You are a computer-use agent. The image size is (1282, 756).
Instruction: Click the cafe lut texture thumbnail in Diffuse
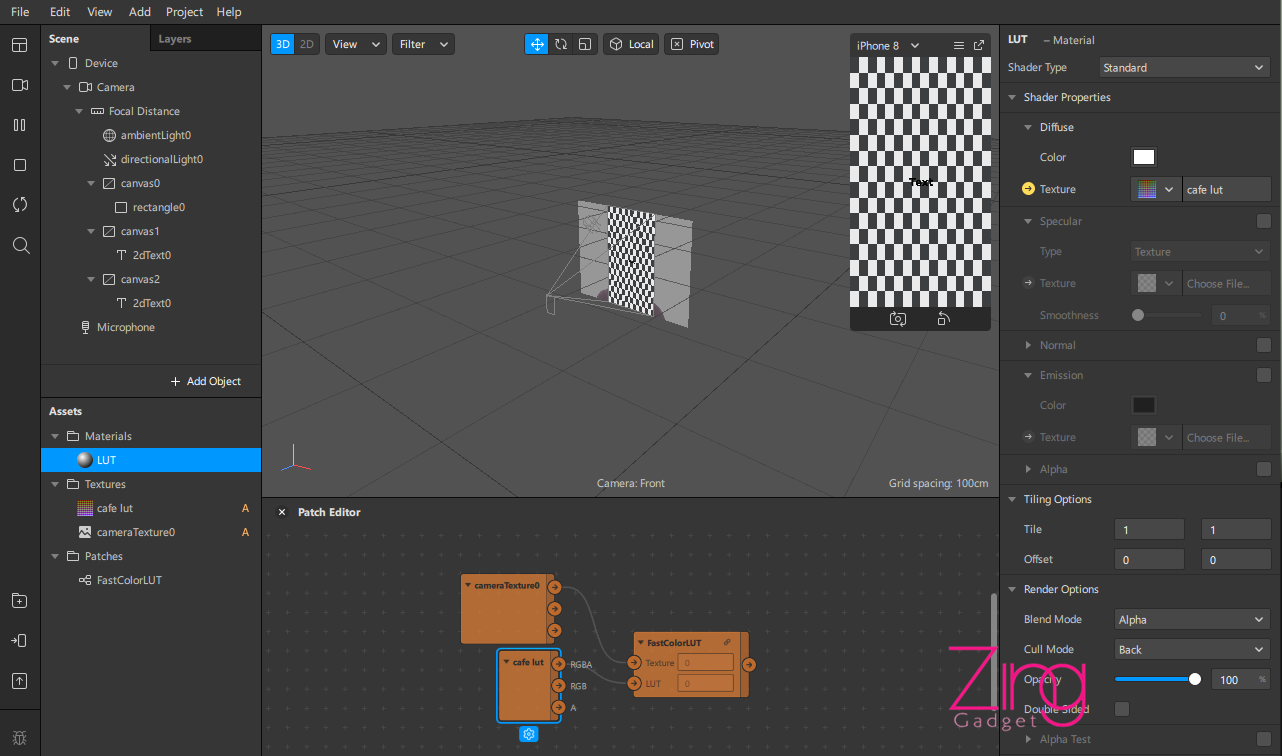1146,189
